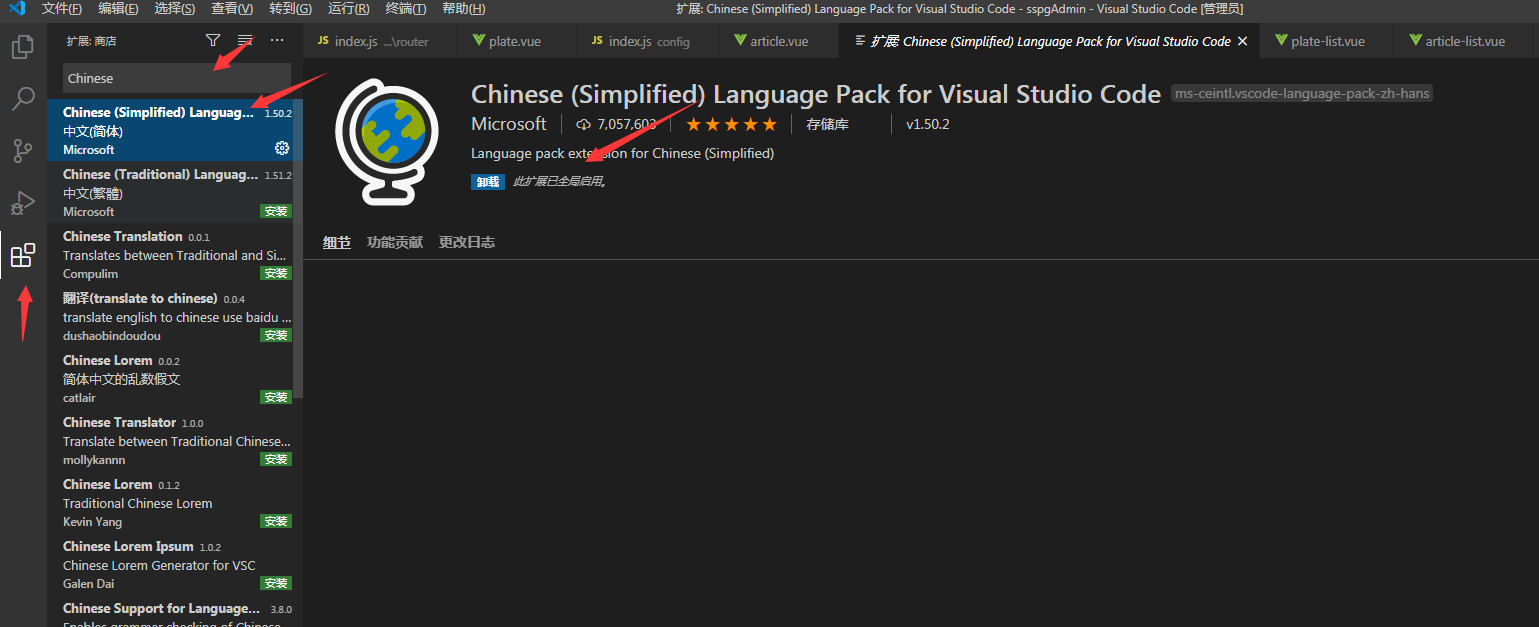Screen dimensions: 1539x627
Task: Open the 转到(G) menu
Action: tap(291, 9)
